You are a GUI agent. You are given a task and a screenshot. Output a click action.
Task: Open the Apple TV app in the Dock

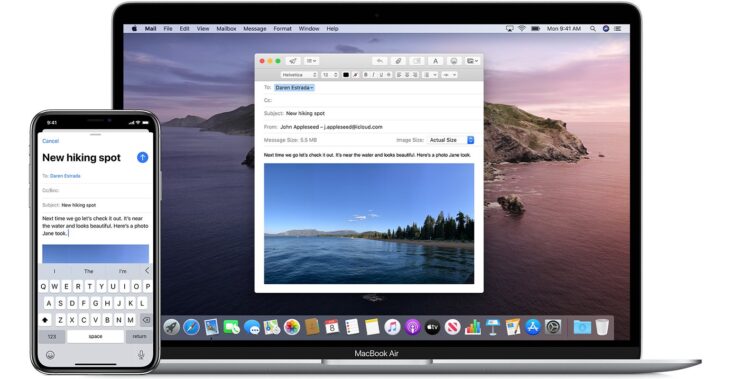click(432, 327)
